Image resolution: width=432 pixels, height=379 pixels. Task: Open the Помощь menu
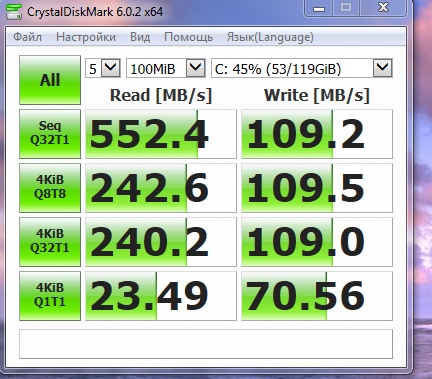click(x=188, y=37)
